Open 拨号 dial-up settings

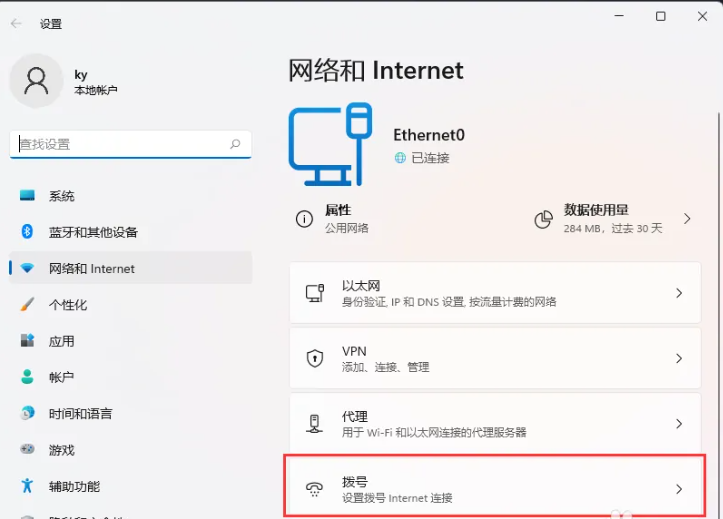click(x=495, y=486)
